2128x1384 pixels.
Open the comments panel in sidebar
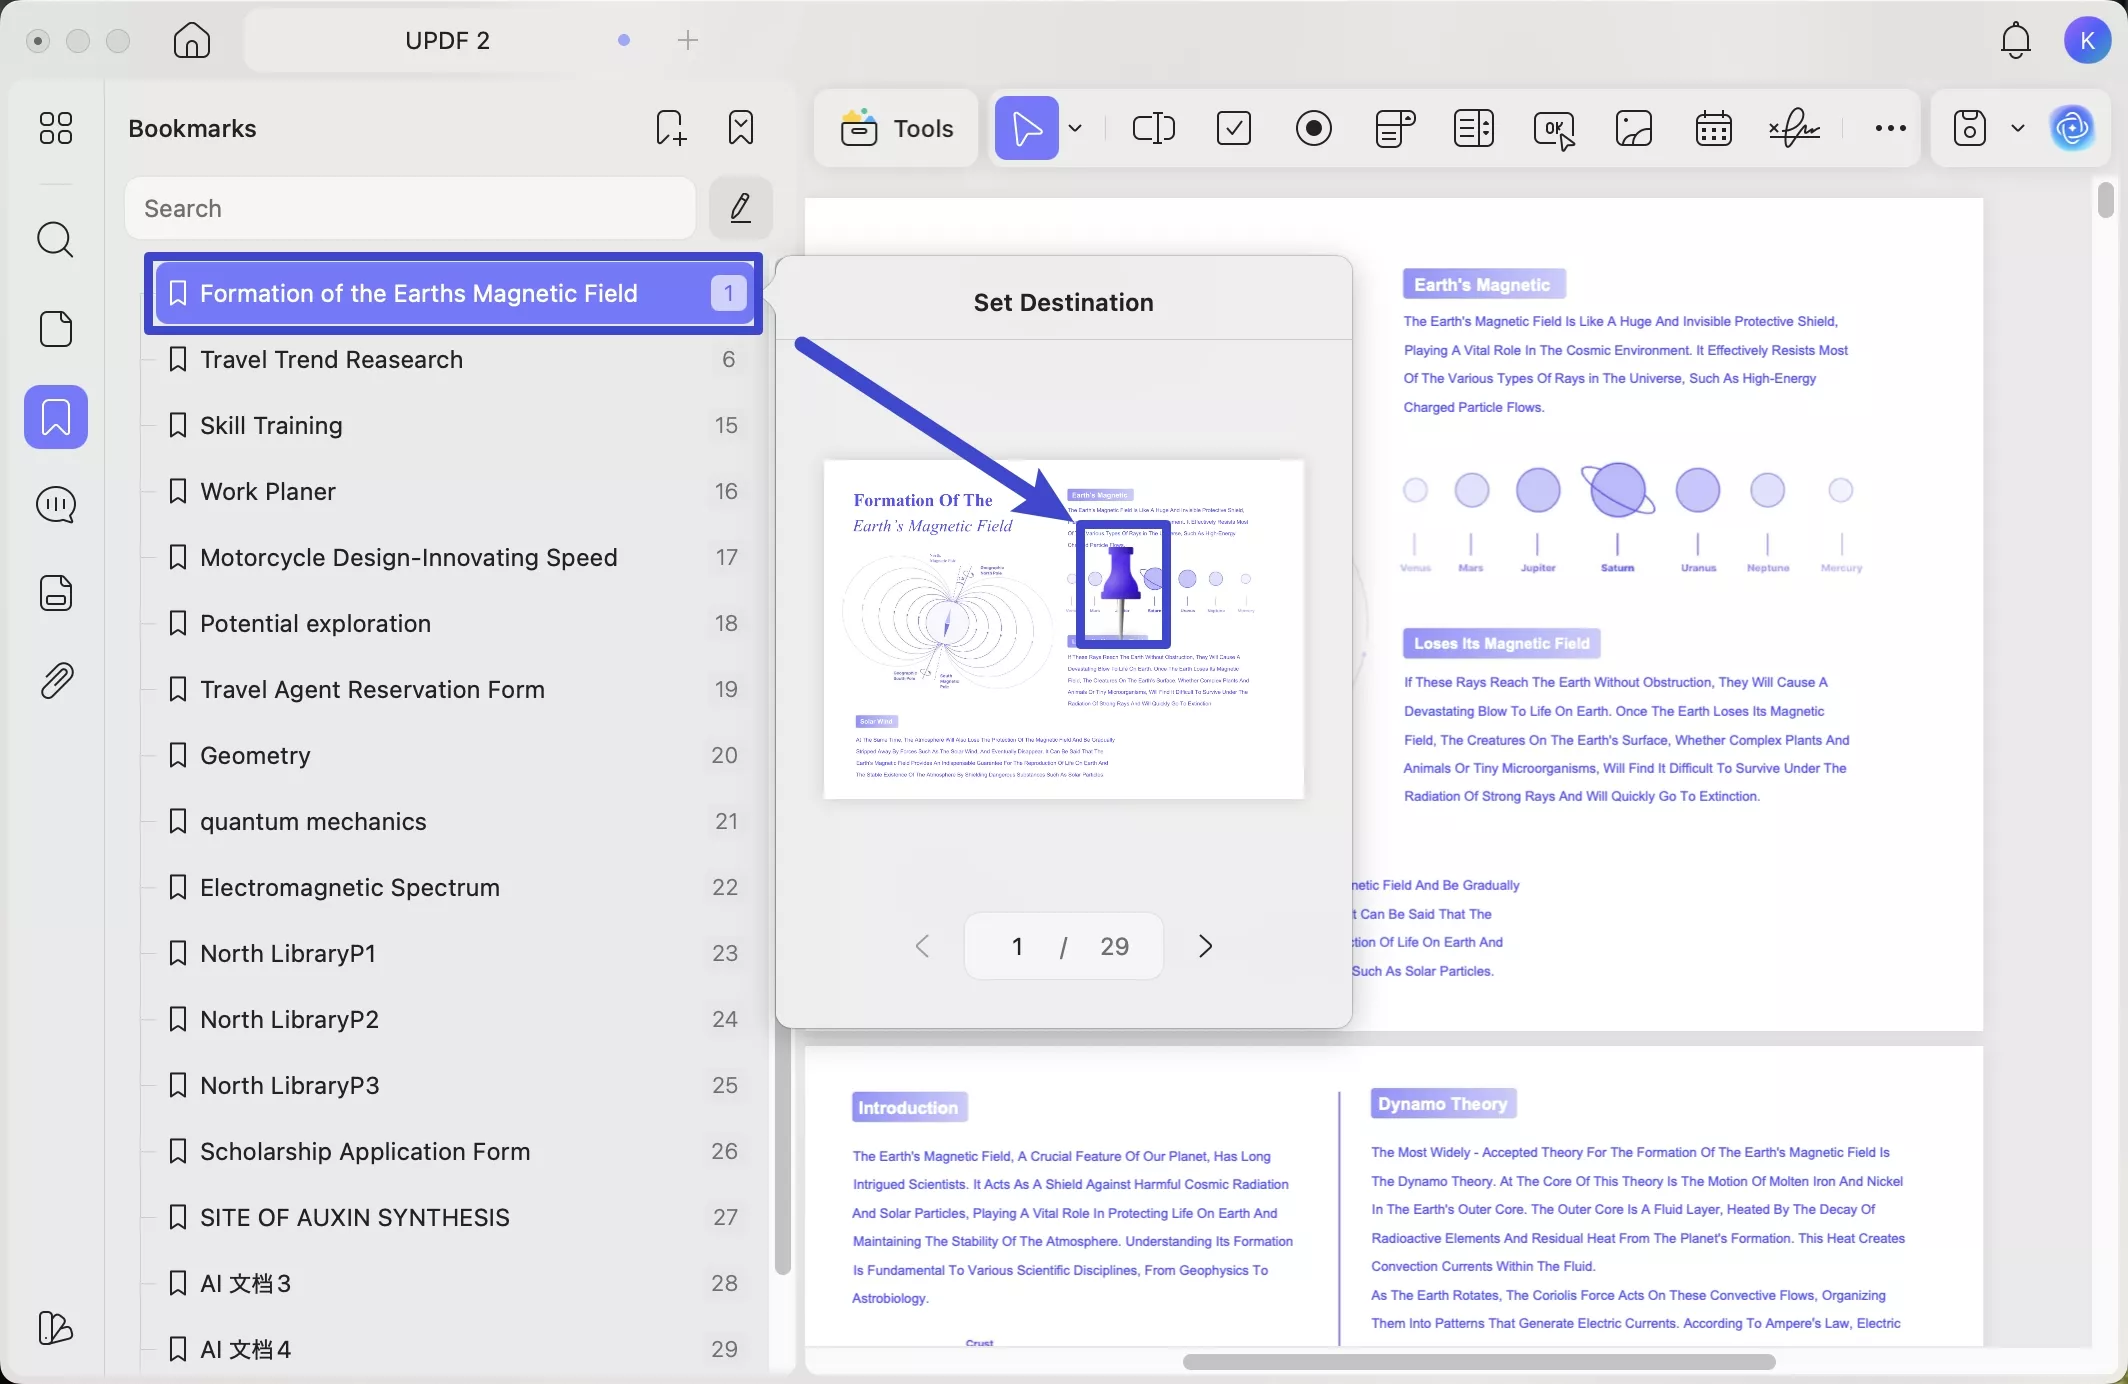pos(56,505)
